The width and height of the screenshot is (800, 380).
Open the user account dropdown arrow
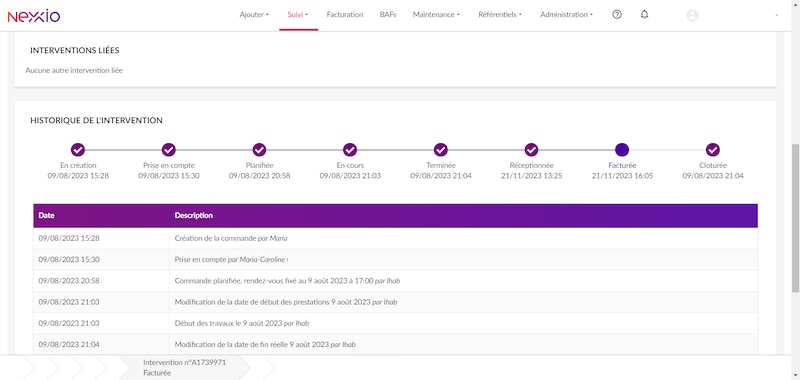pos(777,15)
